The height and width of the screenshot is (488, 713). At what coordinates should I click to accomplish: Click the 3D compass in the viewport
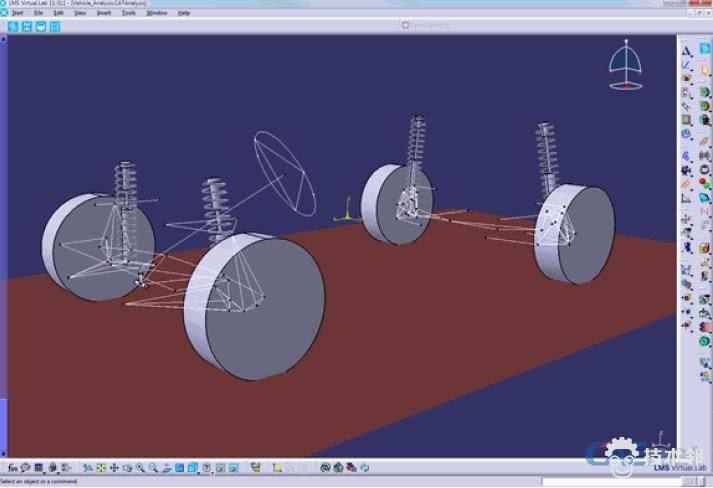(627, 67)
